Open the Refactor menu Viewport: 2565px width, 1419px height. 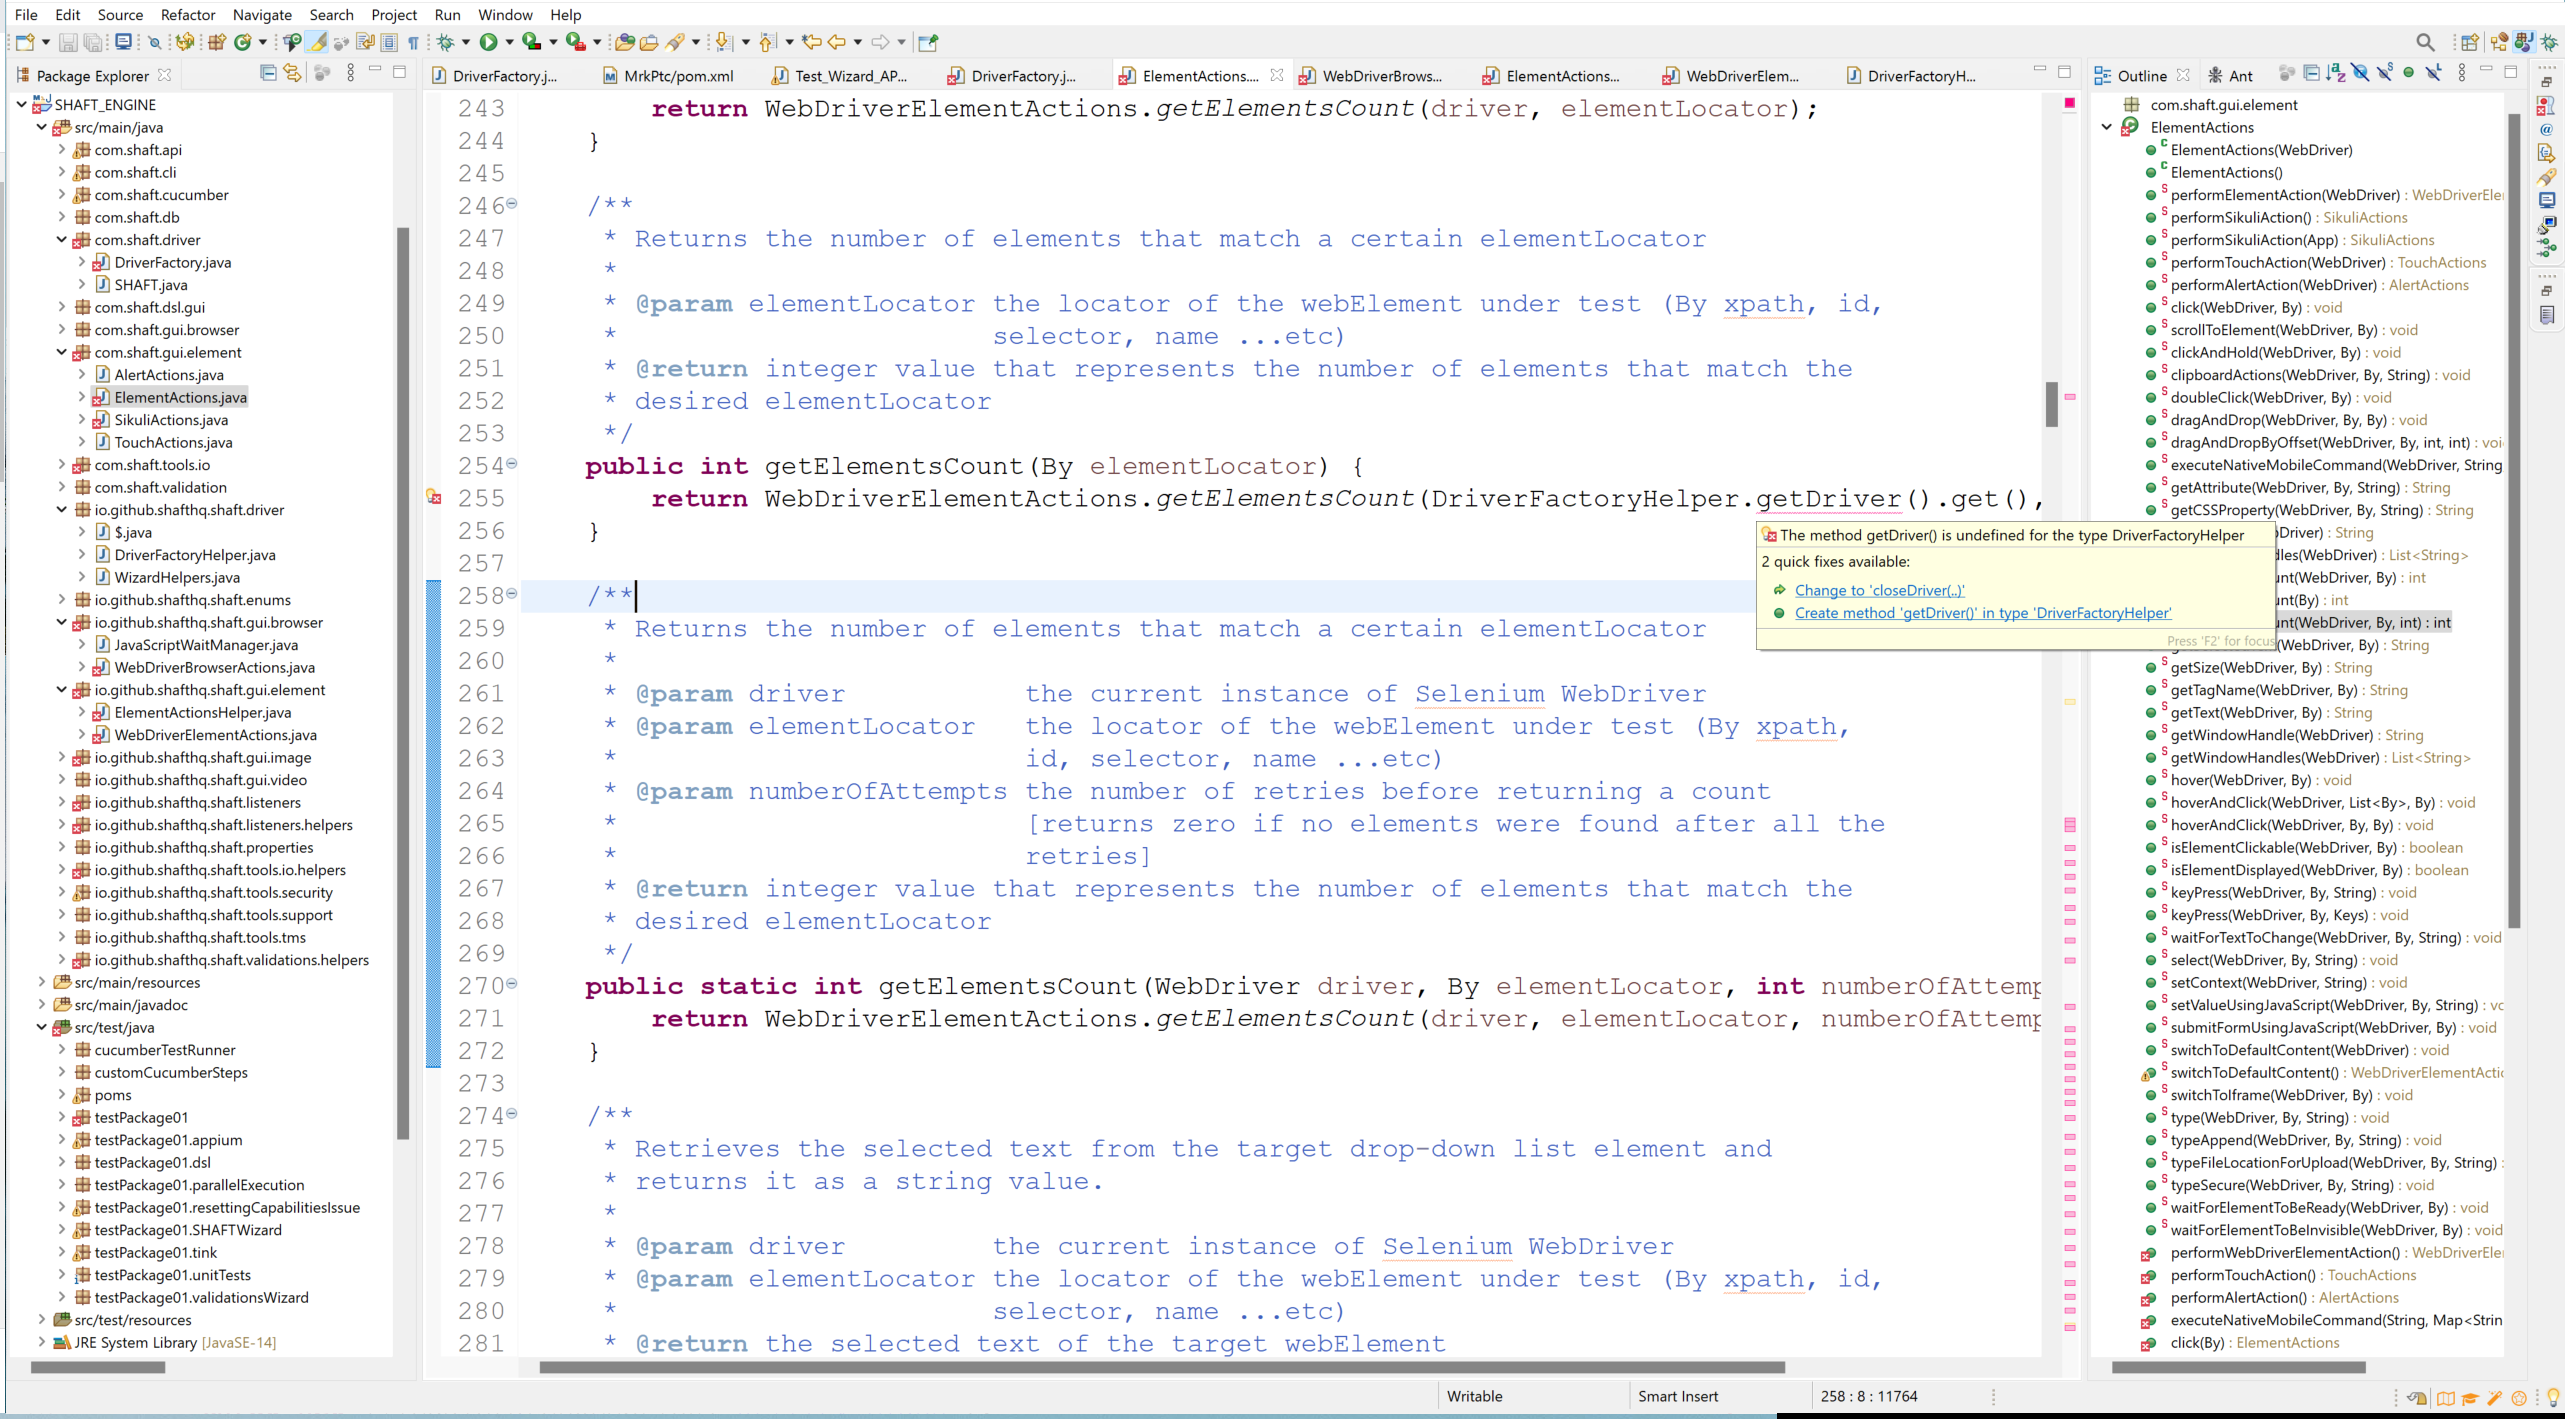tap(187, 14)
